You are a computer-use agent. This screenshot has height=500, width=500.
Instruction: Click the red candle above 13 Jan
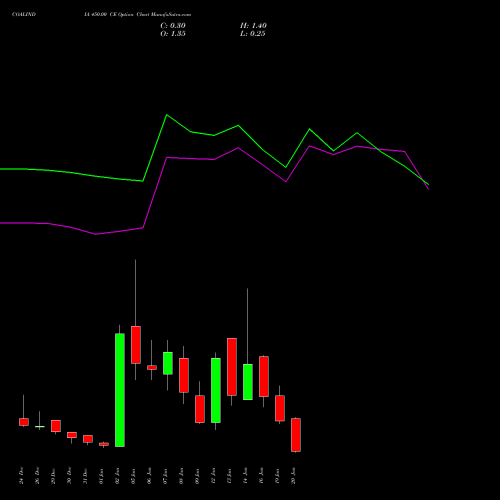pos(232,367)
